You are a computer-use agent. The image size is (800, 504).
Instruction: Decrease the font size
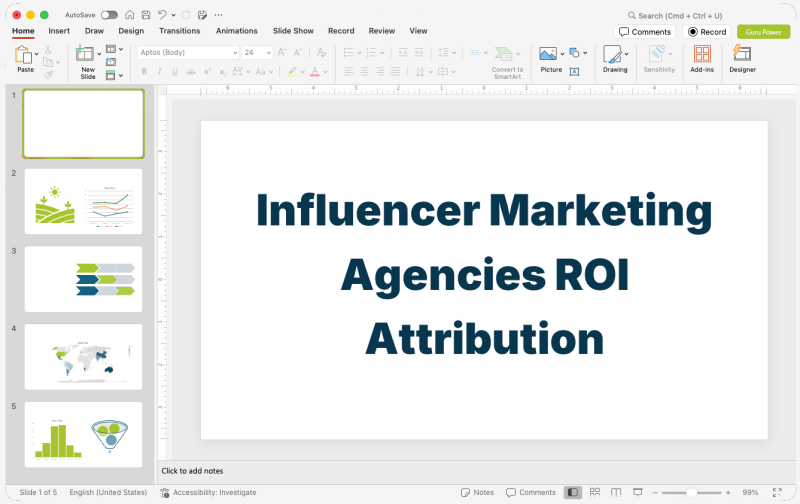[297, 52]
